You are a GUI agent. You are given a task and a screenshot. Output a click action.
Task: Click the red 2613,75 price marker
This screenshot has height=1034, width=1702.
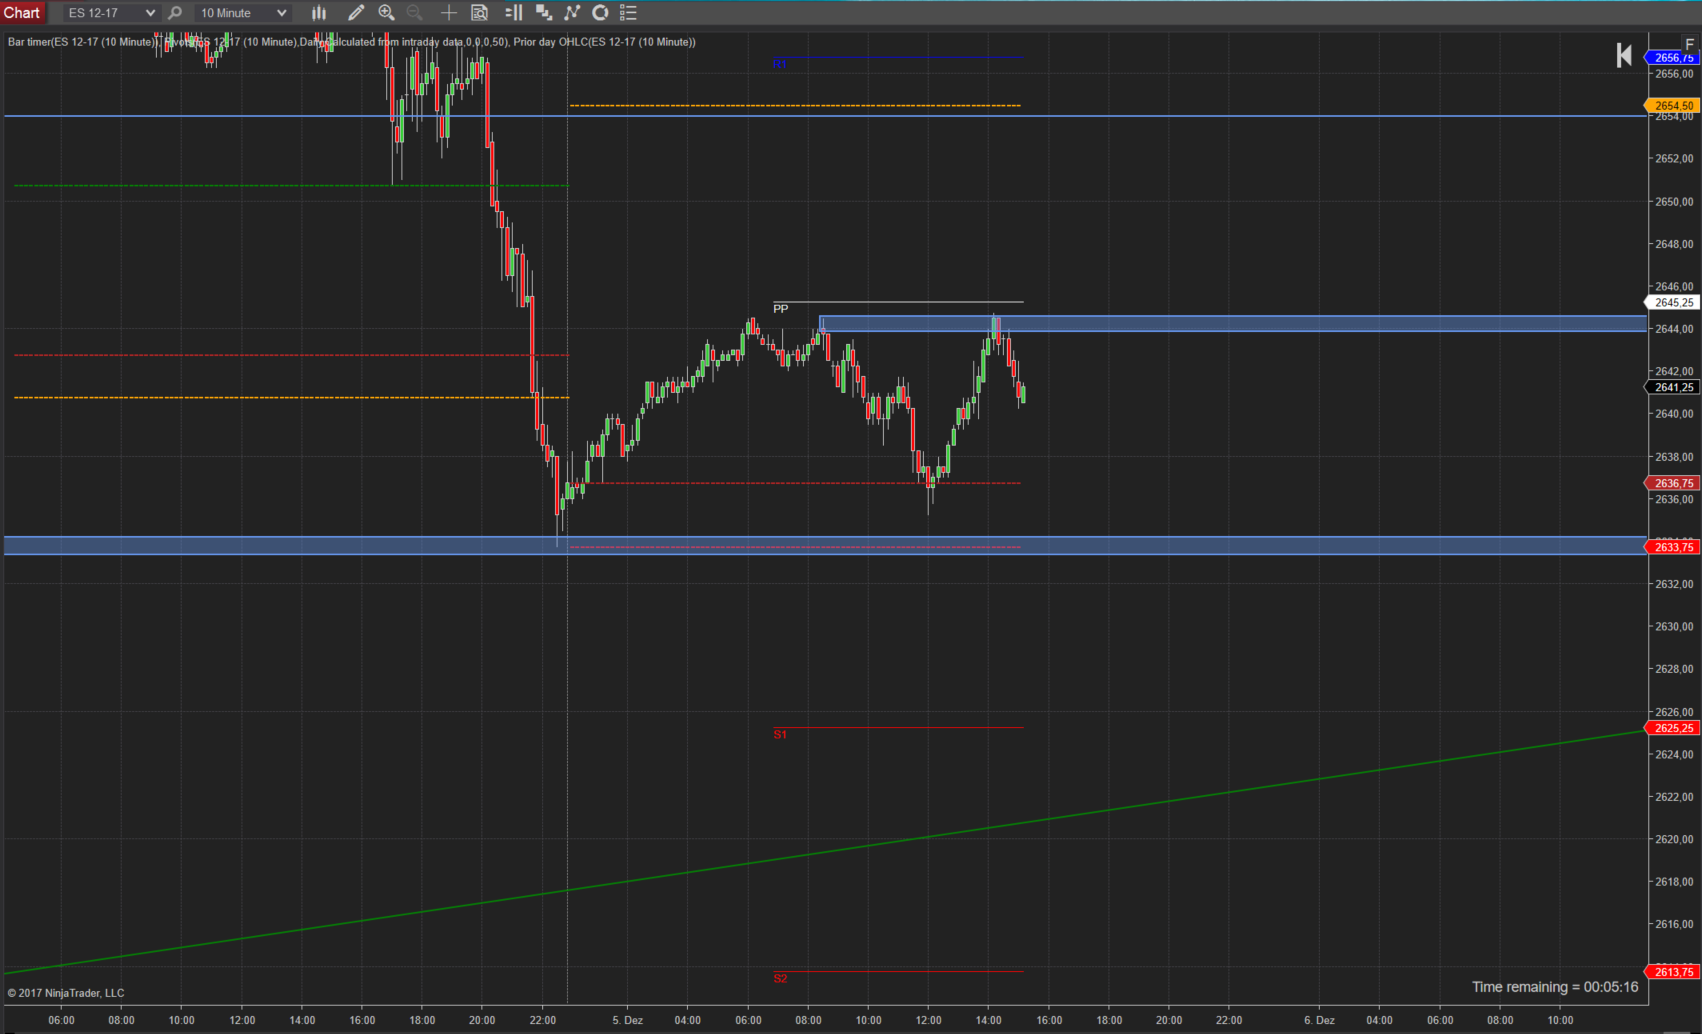coord(1673,972)
